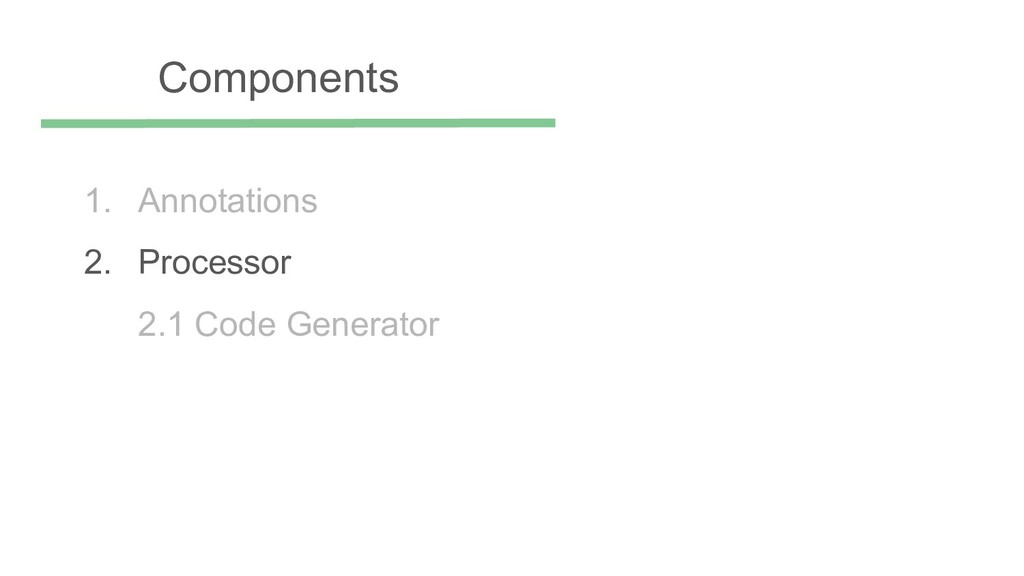Select the Annotations list item
1024x576 pixels.
pos(227,201)
